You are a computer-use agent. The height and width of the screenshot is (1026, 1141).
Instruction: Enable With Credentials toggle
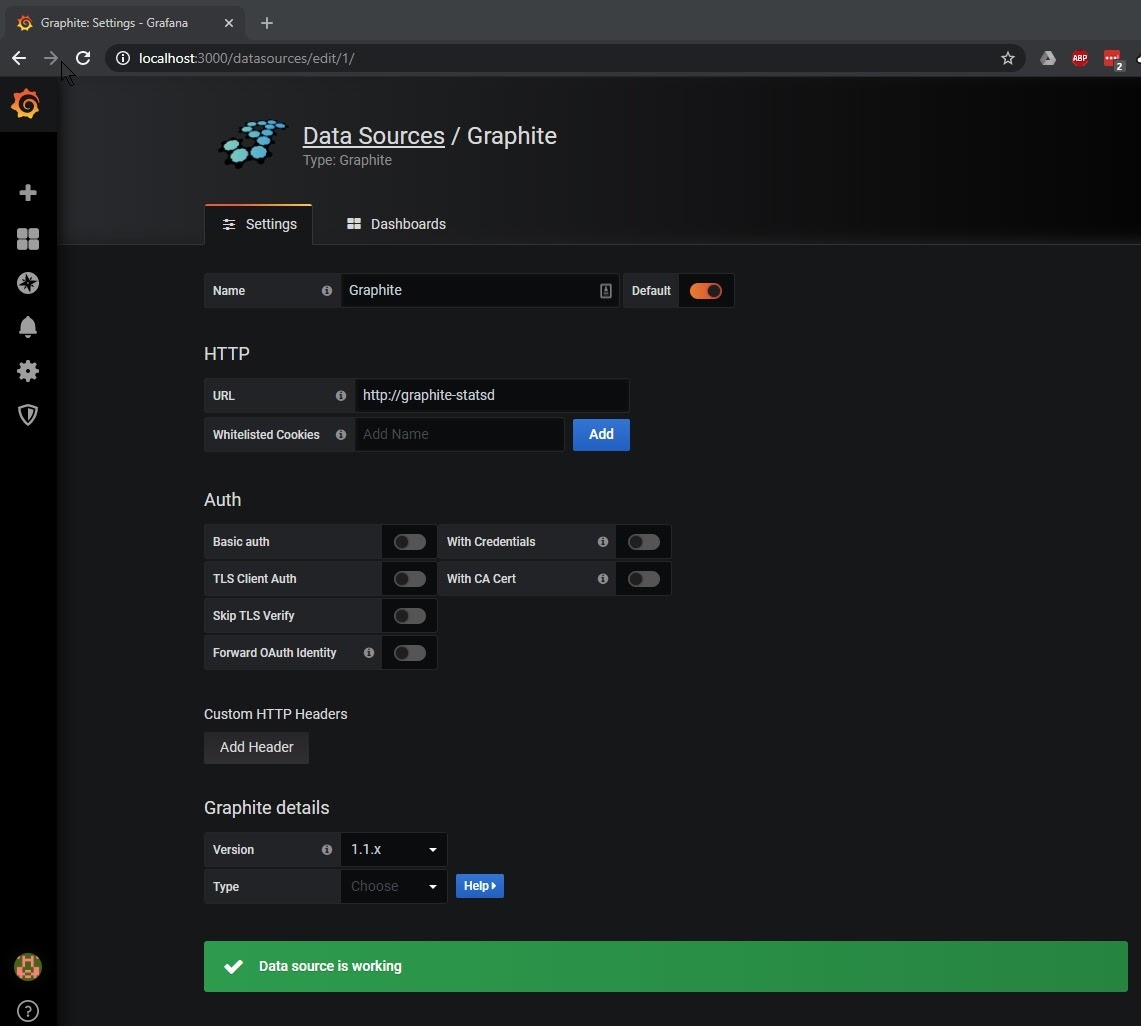coord(643,542)
